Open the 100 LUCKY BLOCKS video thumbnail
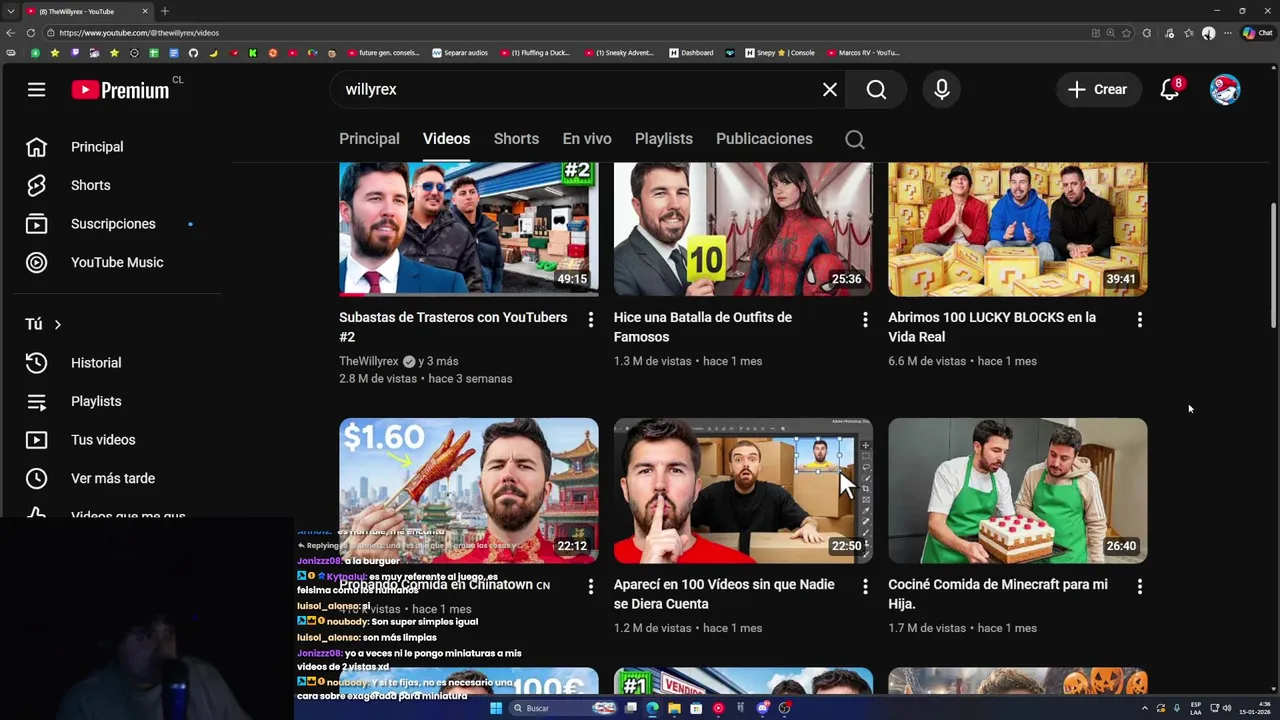 pyautogui.click(x=1018, y=229)
